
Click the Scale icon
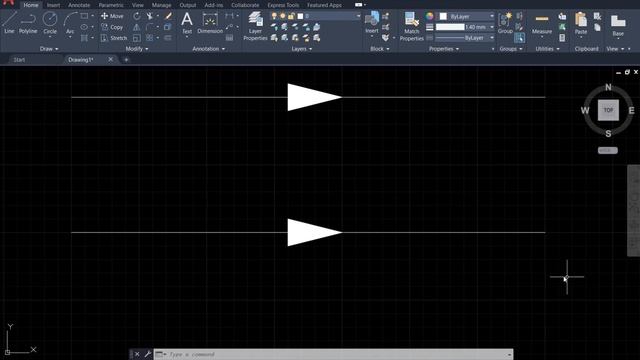pos(137,38)
